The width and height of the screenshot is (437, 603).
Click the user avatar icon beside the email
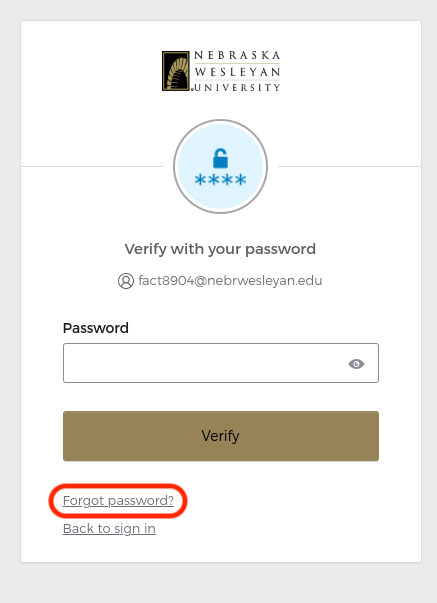click(x=126, y=281)
